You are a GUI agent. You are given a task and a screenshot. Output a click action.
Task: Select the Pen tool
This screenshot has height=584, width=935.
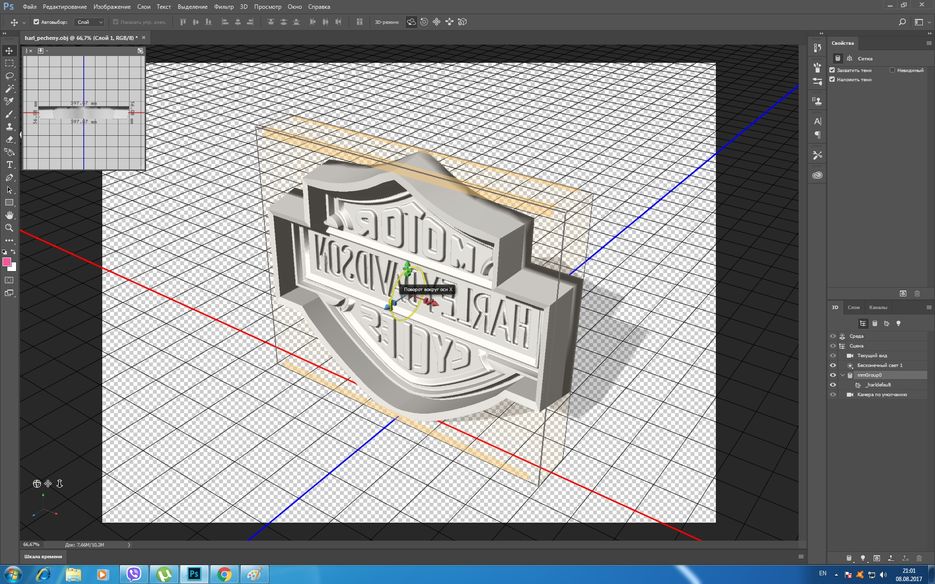coord(9,178)
